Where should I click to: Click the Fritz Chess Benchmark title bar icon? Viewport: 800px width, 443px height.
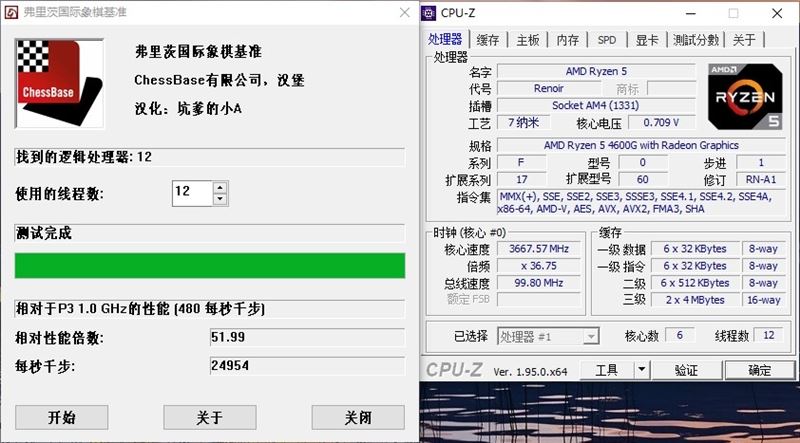pos(11,12)
